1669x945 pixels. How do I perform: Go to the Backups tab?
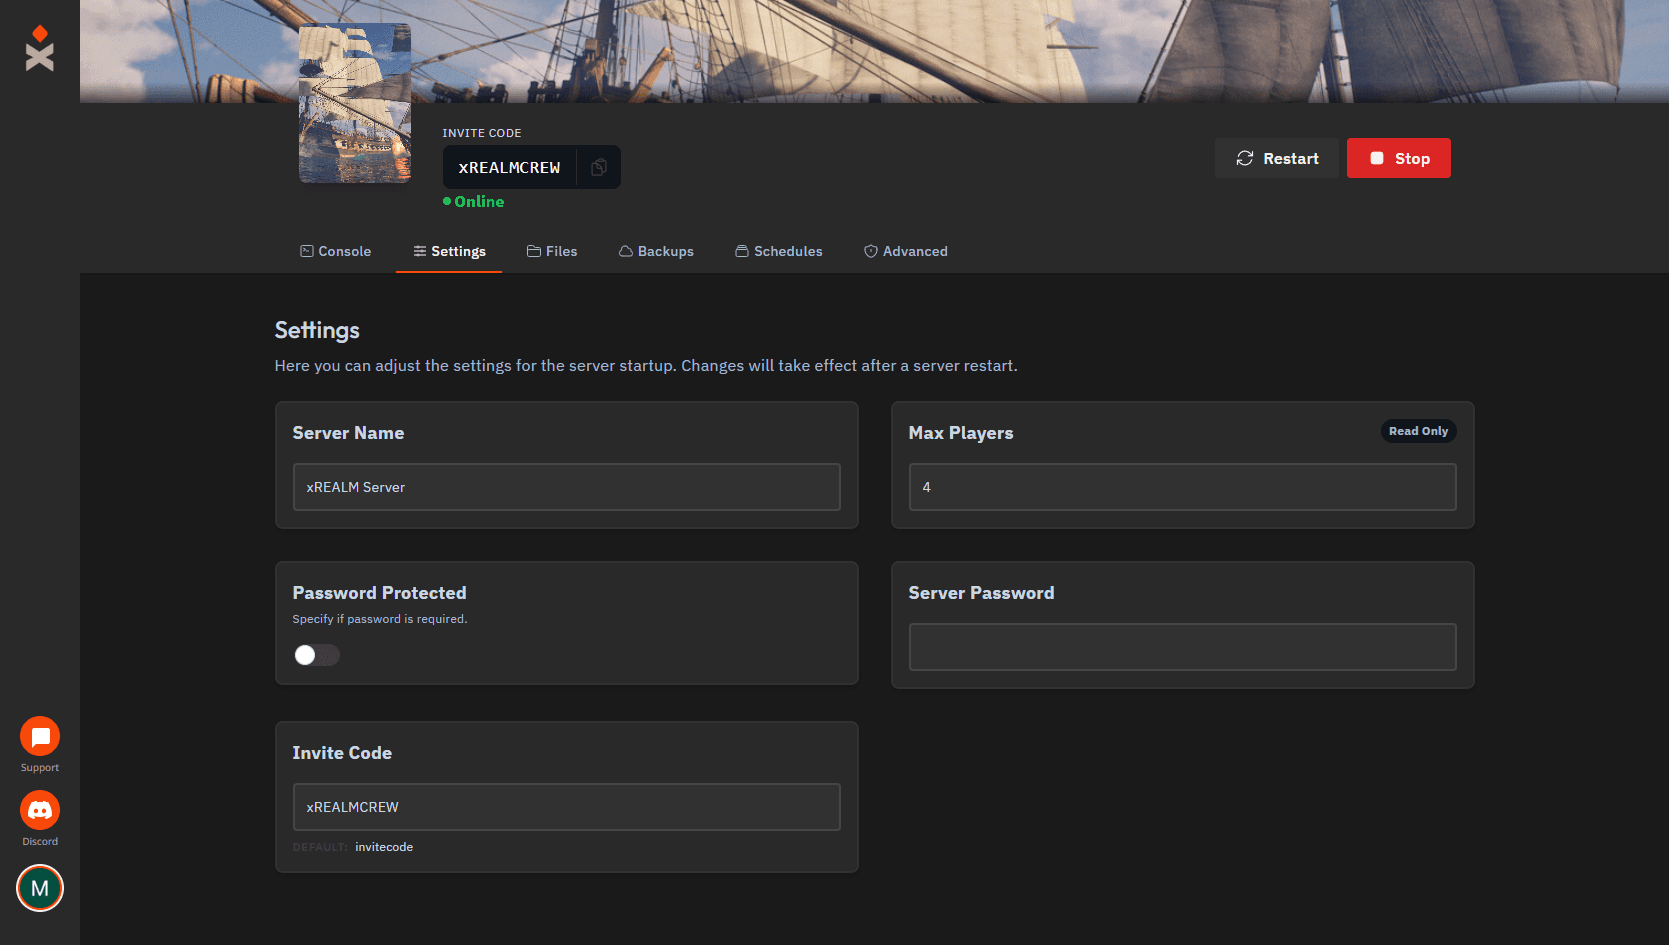[x=656, y=251]
